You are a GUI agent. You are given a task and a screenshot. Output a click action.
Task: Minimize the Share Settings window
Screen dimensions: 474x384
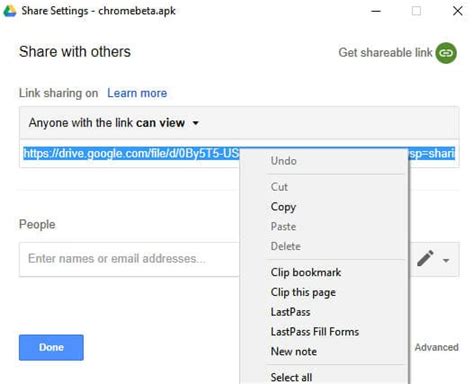(376, 11)
